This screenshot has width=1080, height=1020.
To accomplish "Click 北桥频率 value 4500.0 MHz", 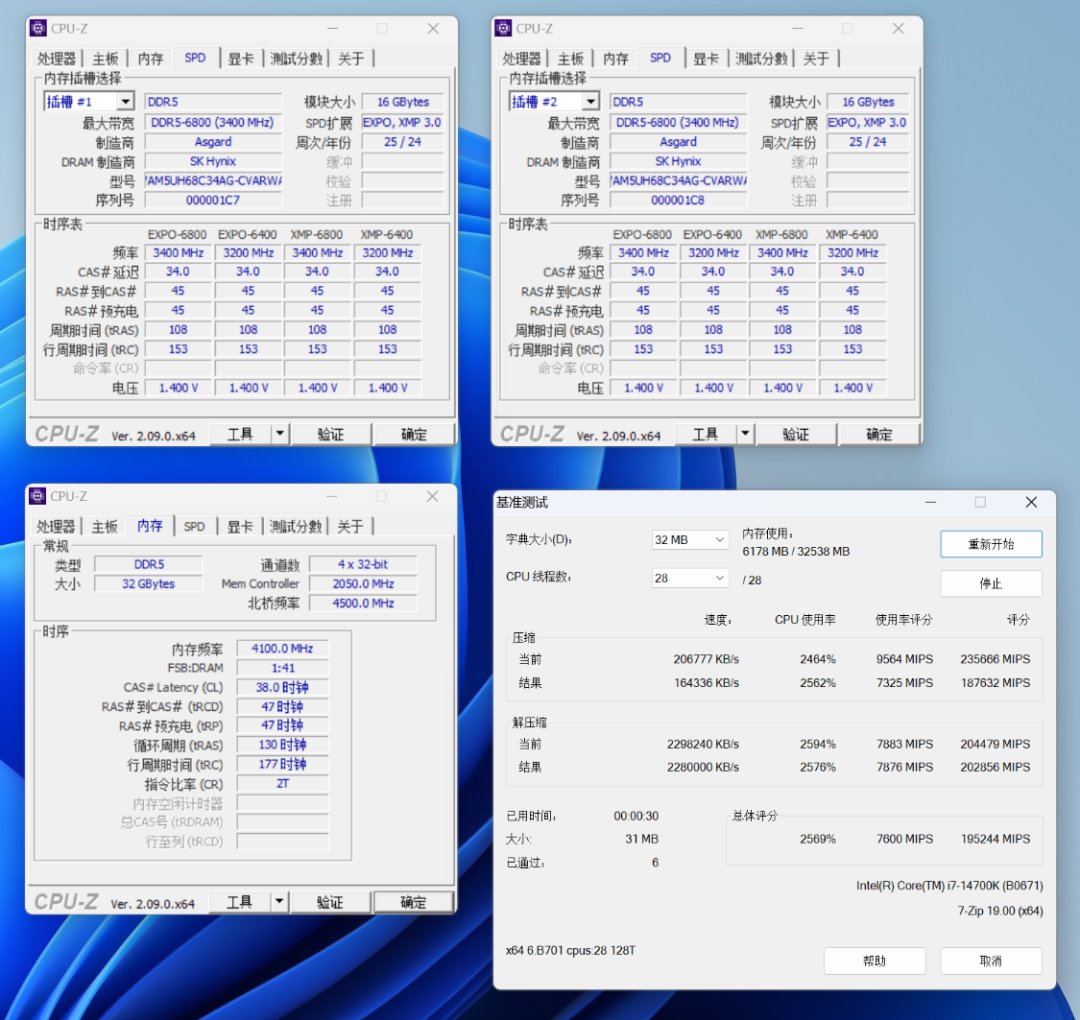I will (363, 603).
